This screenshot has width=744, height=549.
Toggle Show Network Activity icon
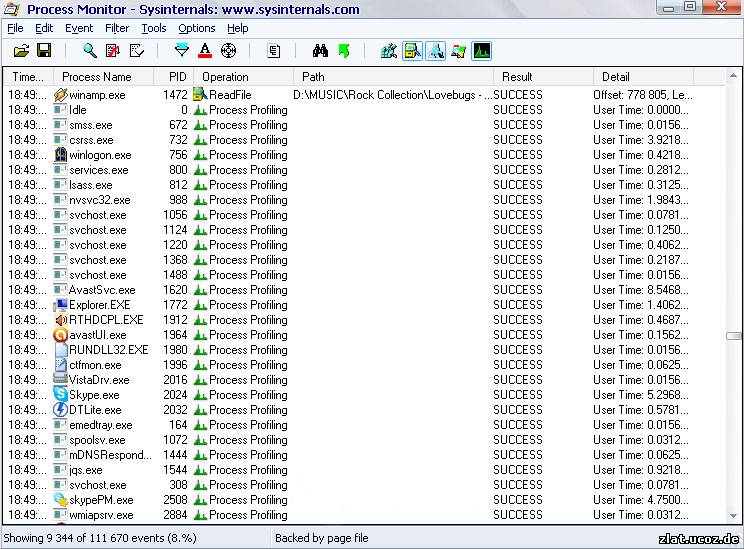435,51
